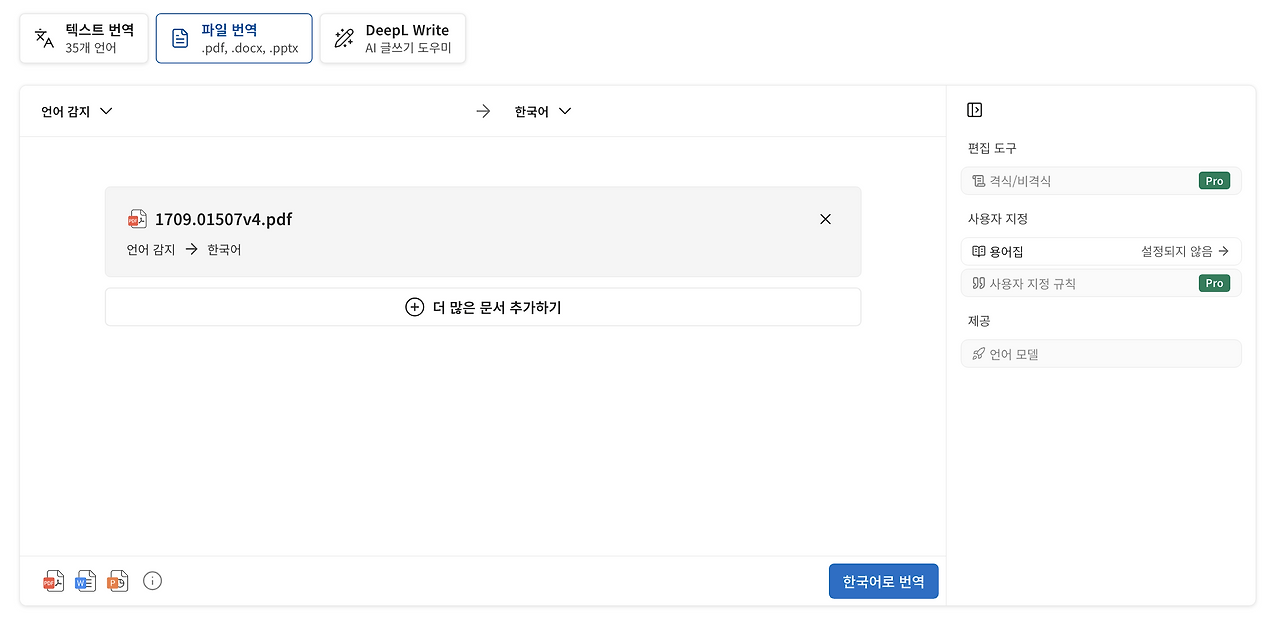Select the Word document format icon
1280x638 pixels.
point(85,581)
